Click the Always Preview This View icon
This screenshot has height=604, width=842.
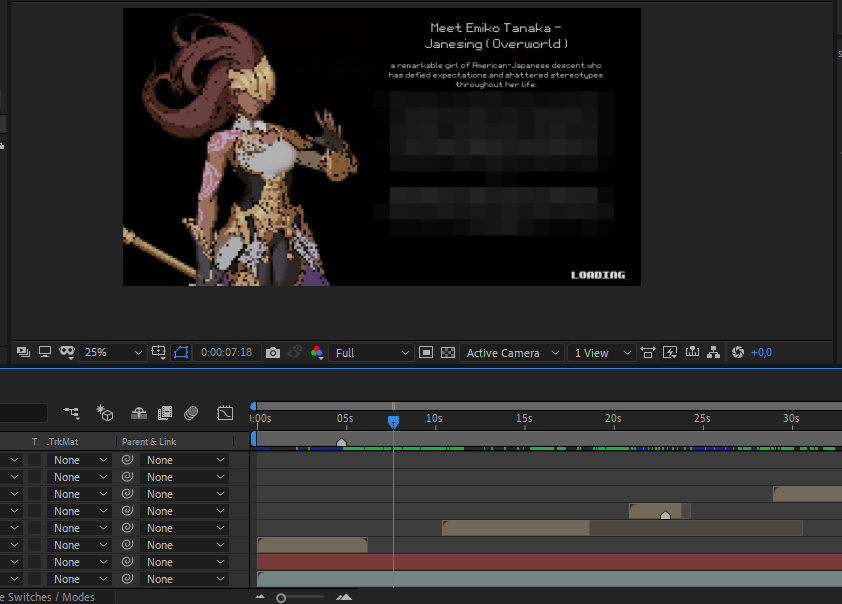pyautogui.click(x=23, y=352)
